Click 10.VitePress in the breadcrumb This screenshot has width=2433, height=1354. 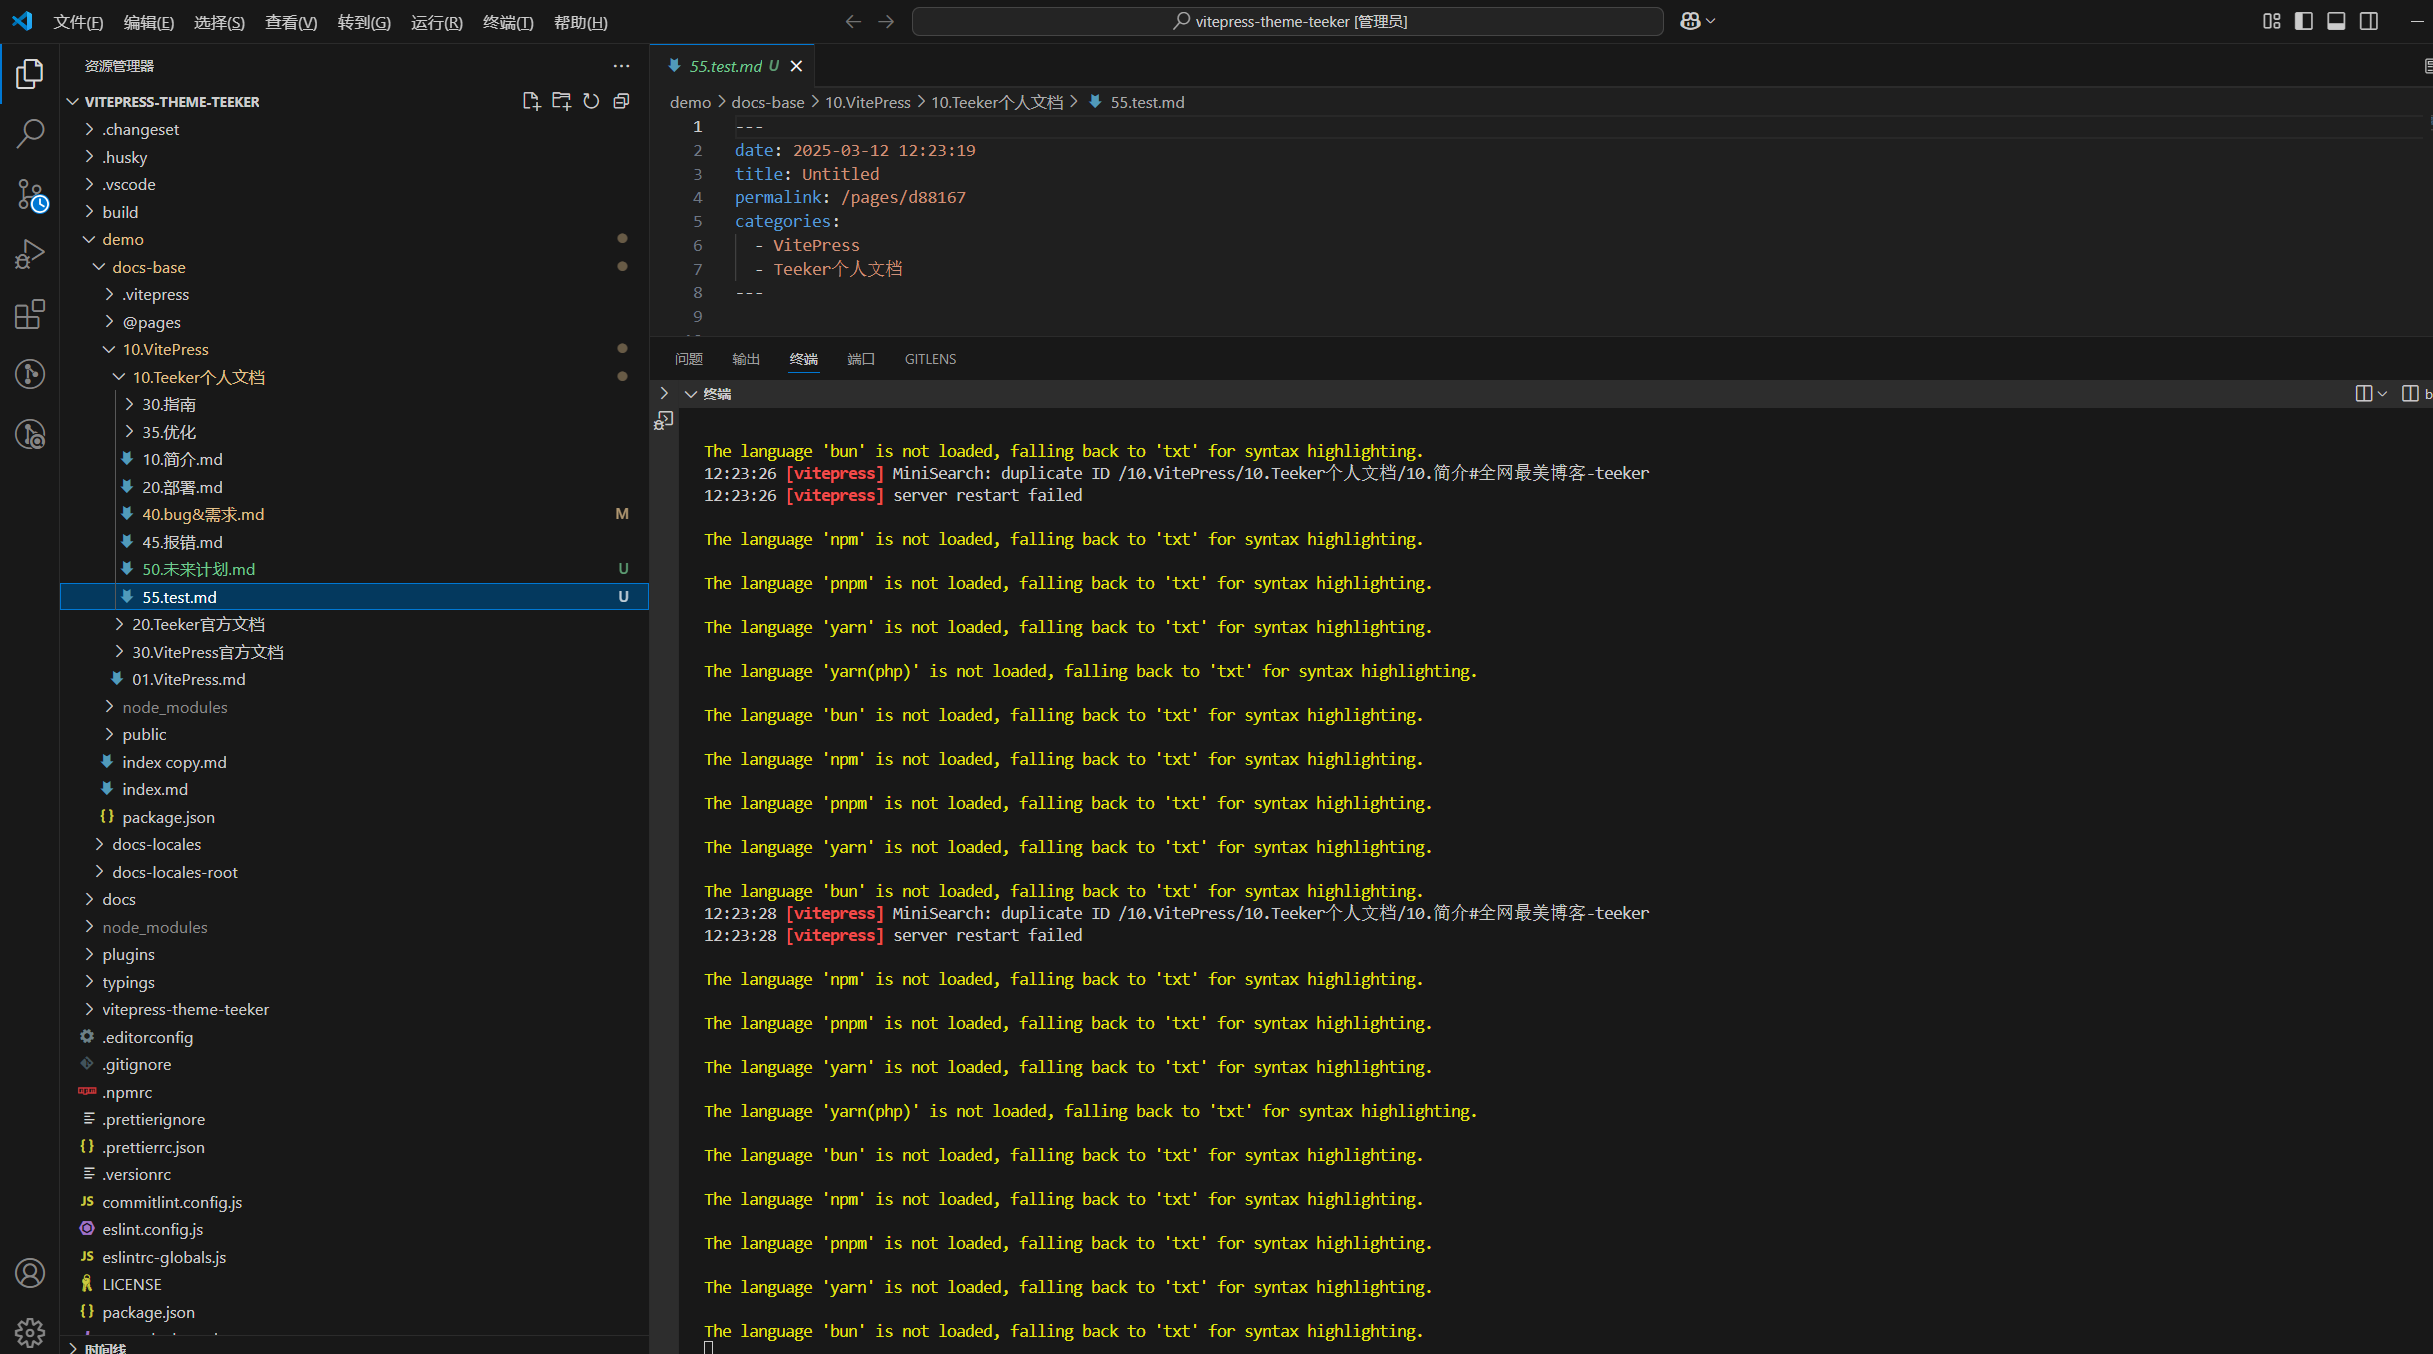[868, 102]
